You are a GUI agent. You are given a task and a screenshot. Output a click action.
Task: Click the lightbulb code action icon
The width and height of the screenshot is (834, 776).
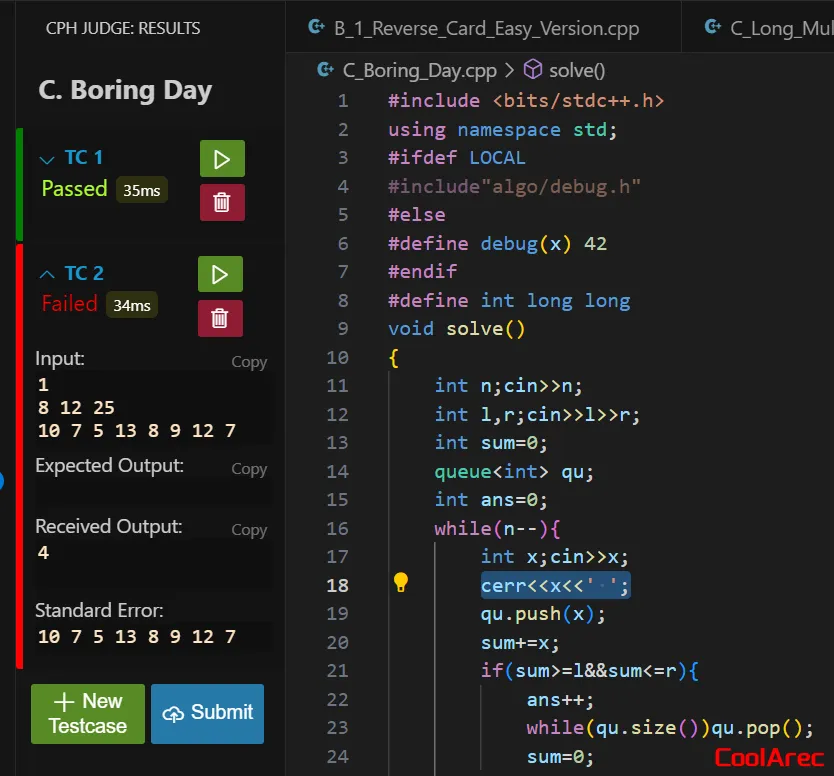click(x=401, y=582)
